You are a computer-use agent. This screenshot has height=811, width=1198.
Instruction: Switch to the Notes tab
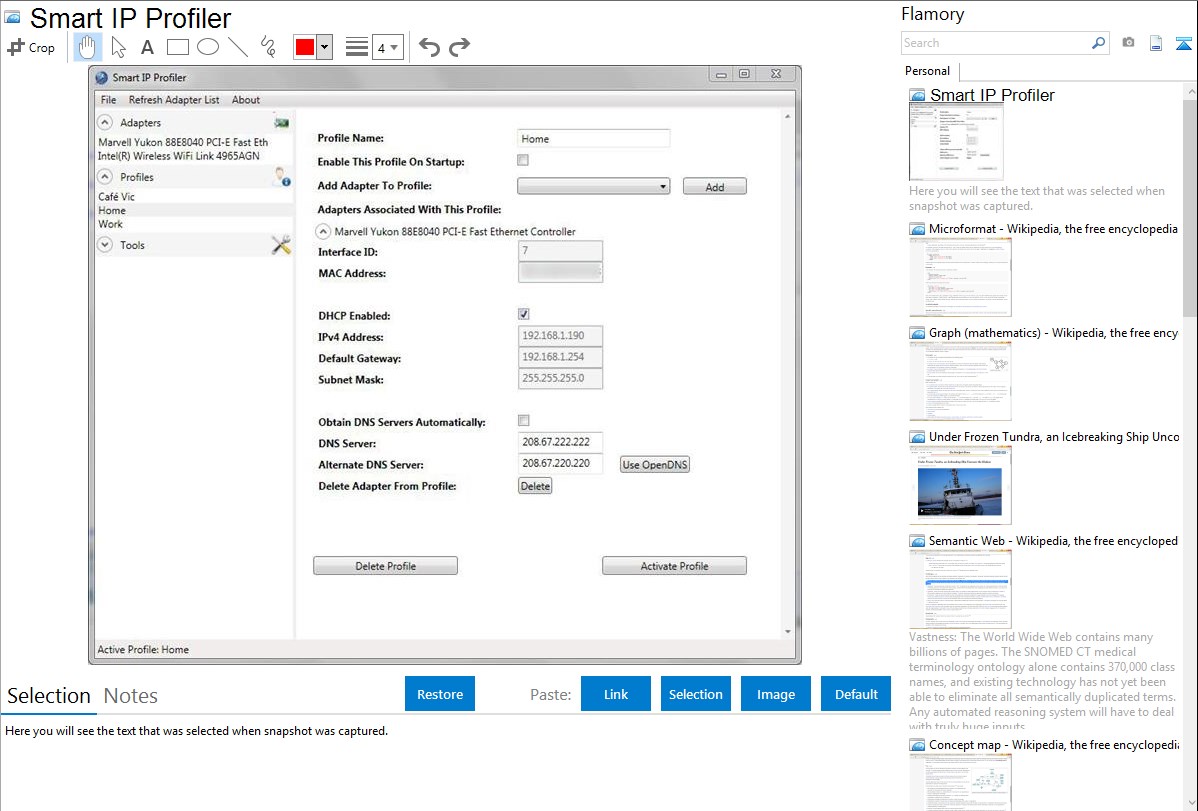[x=130, y=696]
